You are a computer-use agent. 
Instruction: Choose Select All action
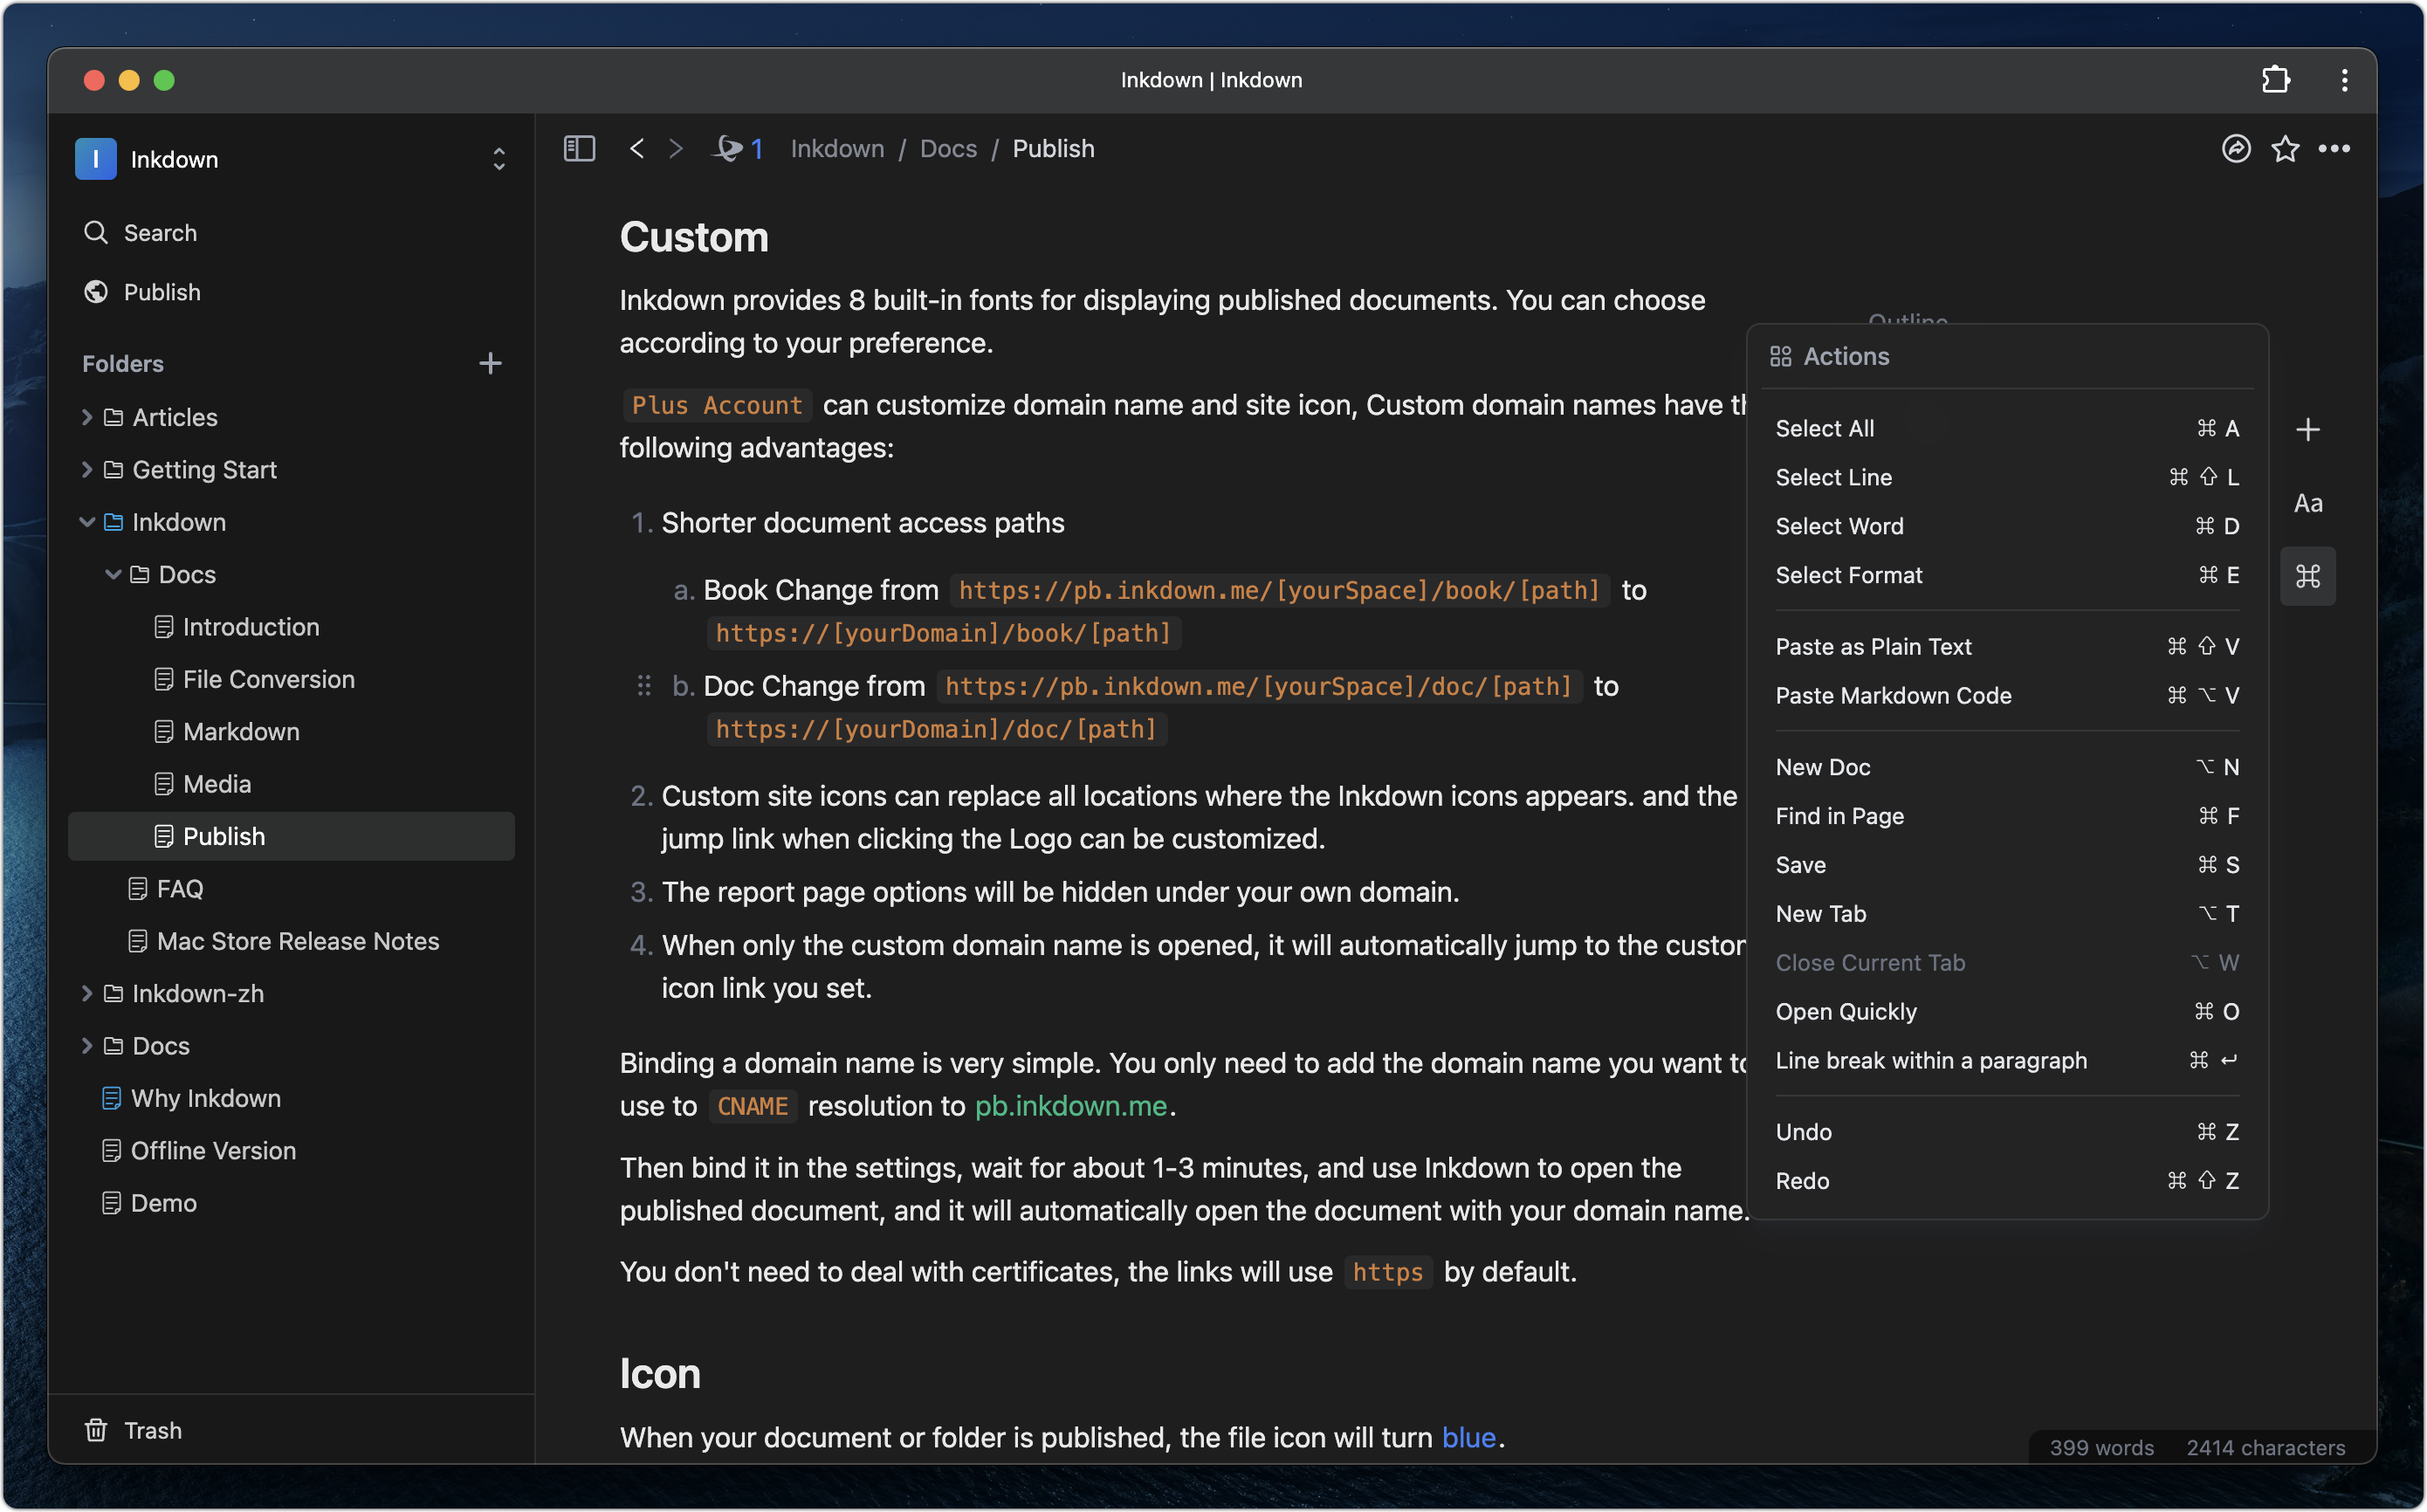[2006, 428]
